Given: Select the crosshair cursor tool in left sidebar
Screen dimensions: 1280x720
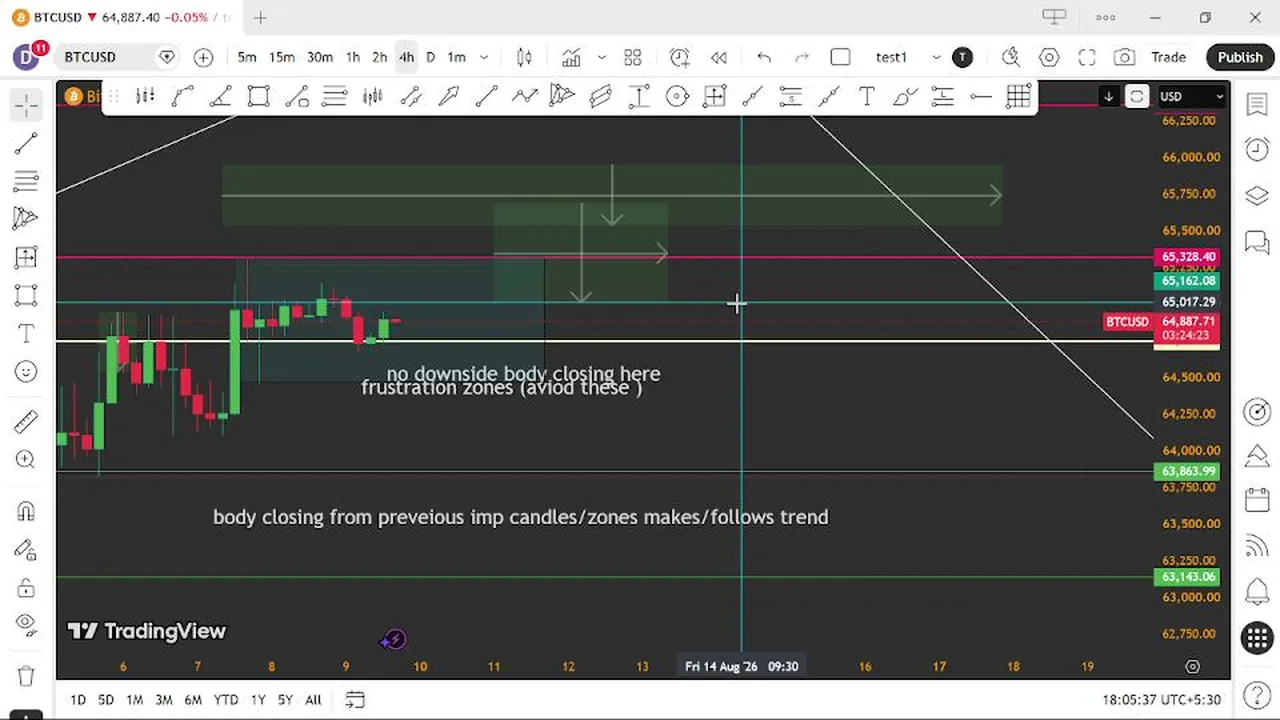Looking at the screenshot, I should tap(26, 104).
